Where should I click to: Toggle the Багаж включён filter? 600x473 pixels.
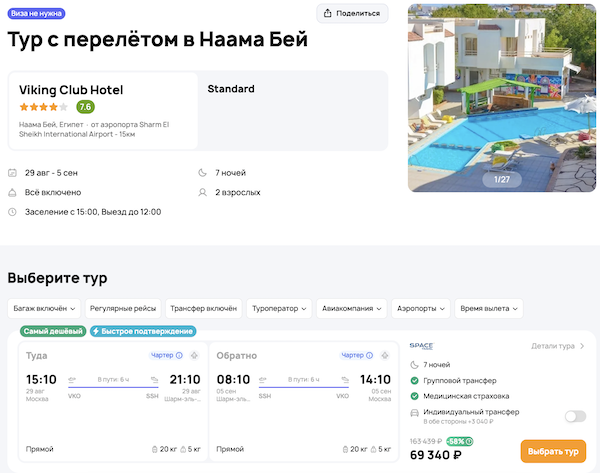pos(43,309)
